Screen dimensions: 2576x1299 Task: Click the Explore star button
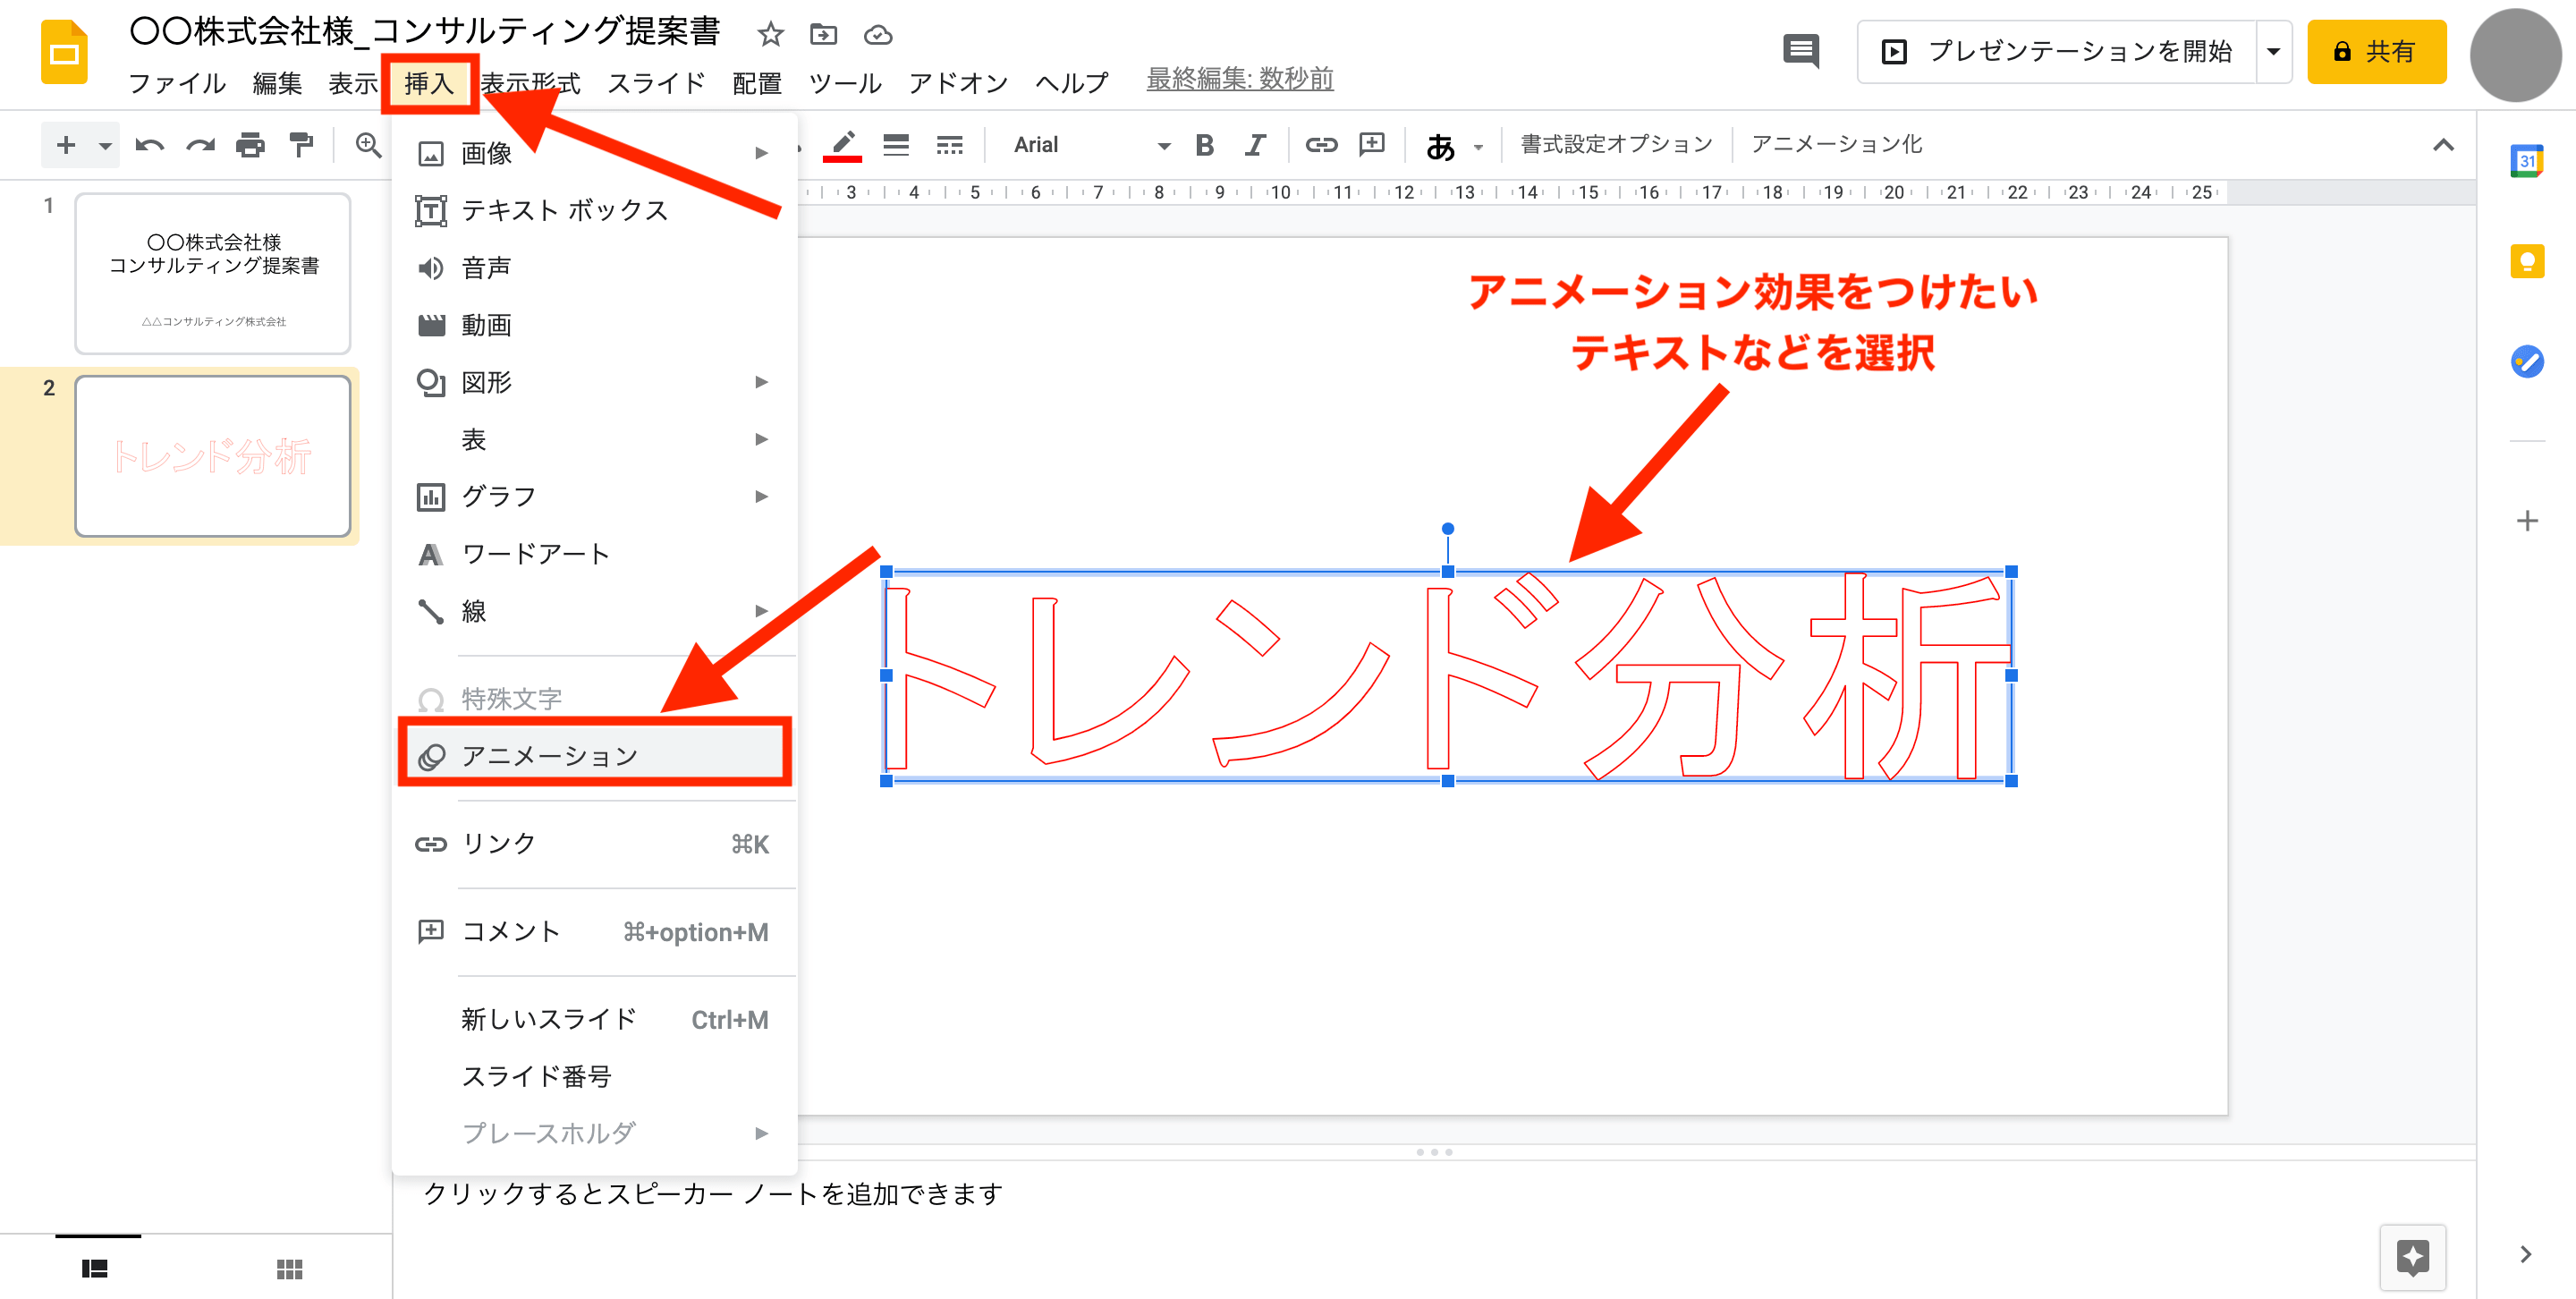point(2413,1257)
